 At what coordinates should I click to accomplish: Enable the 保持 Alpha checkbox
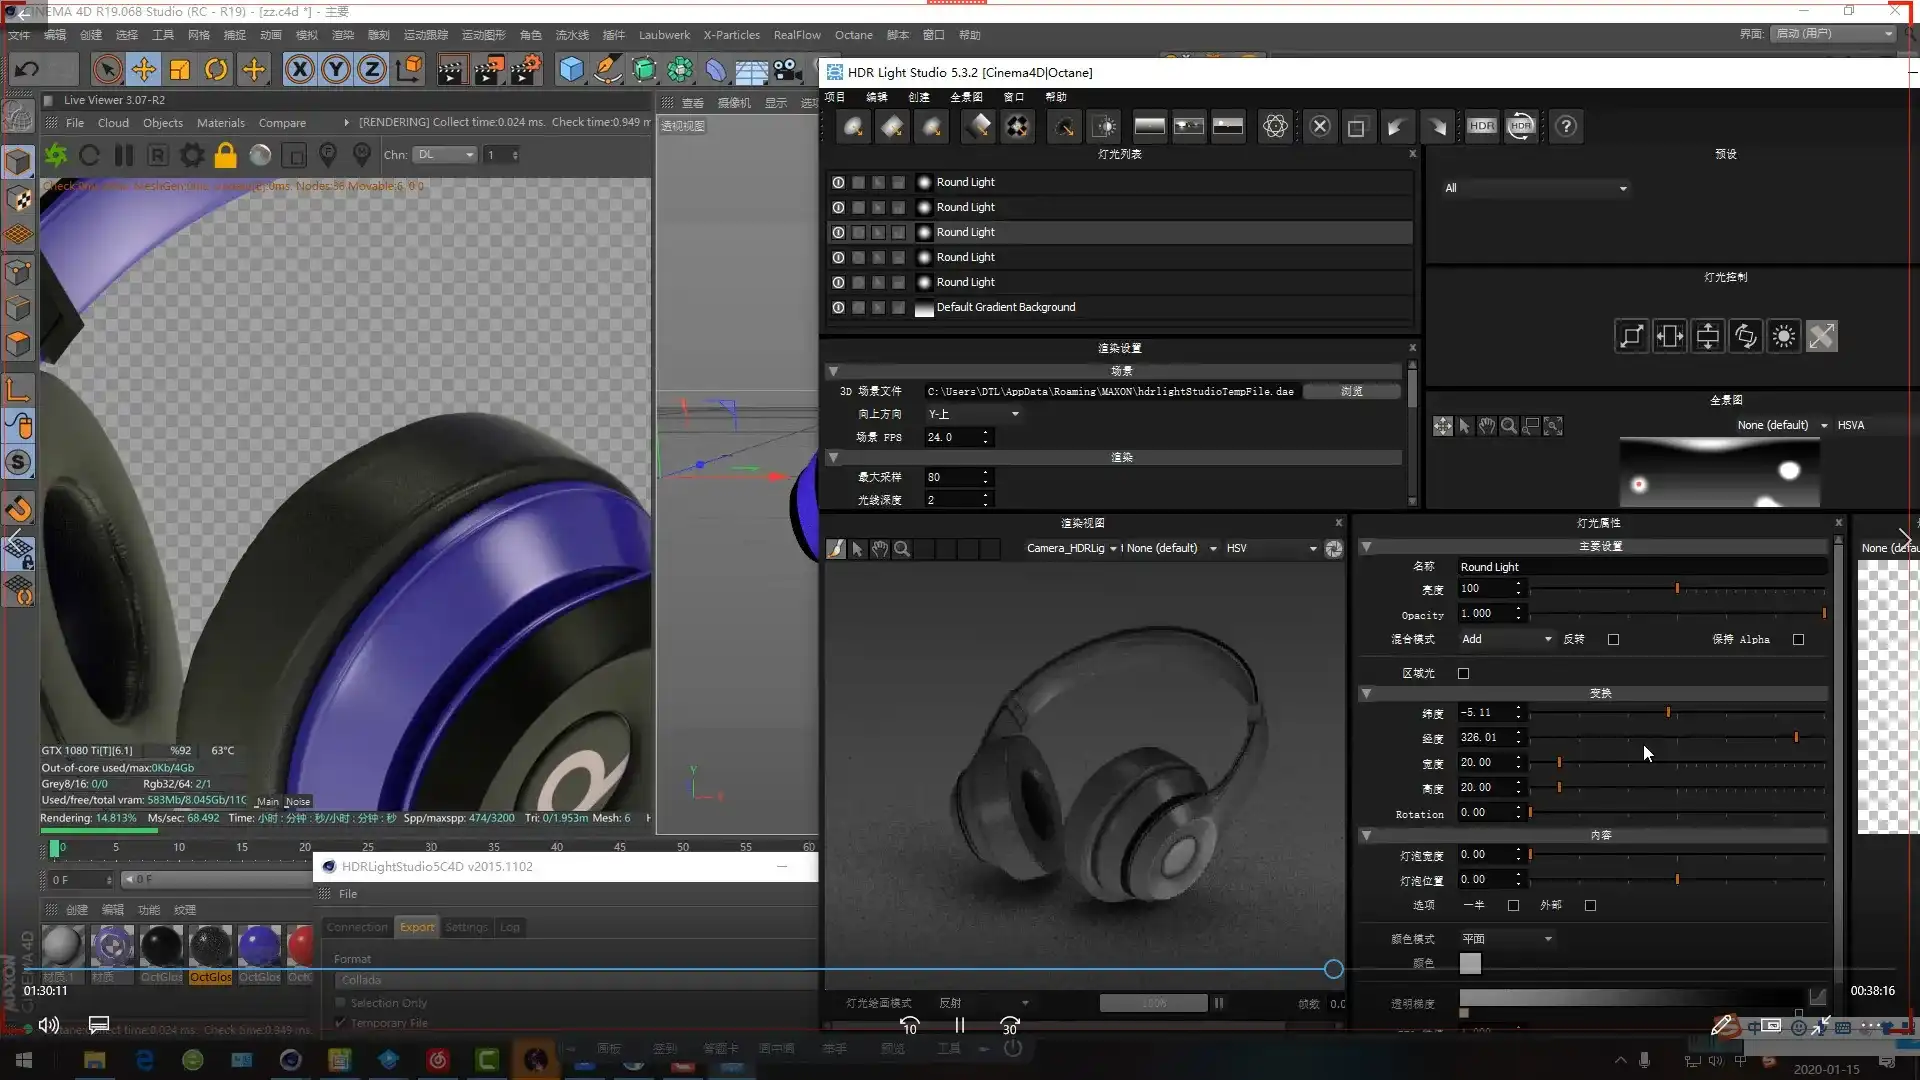click(1798, 640)
